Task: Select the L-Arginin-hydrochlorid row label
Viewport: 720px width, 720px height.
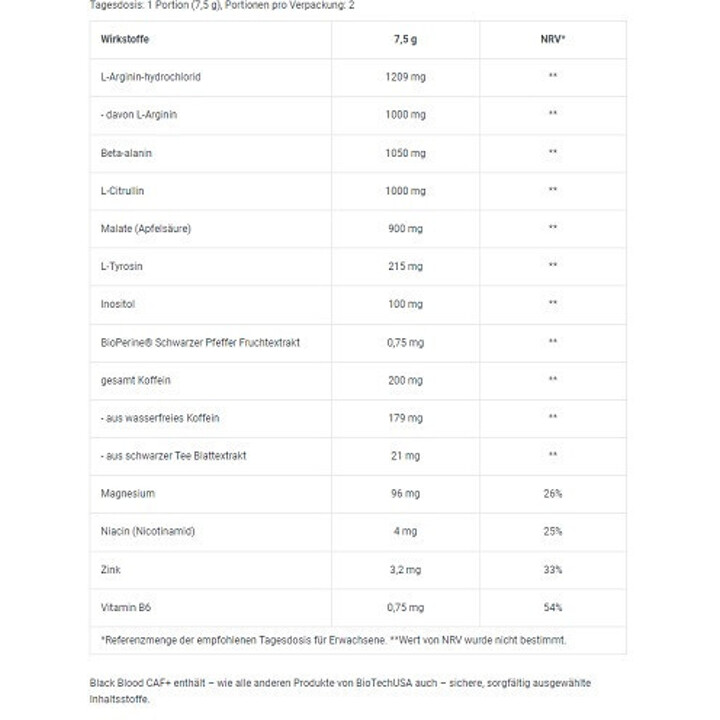Action: pos(151,77)
